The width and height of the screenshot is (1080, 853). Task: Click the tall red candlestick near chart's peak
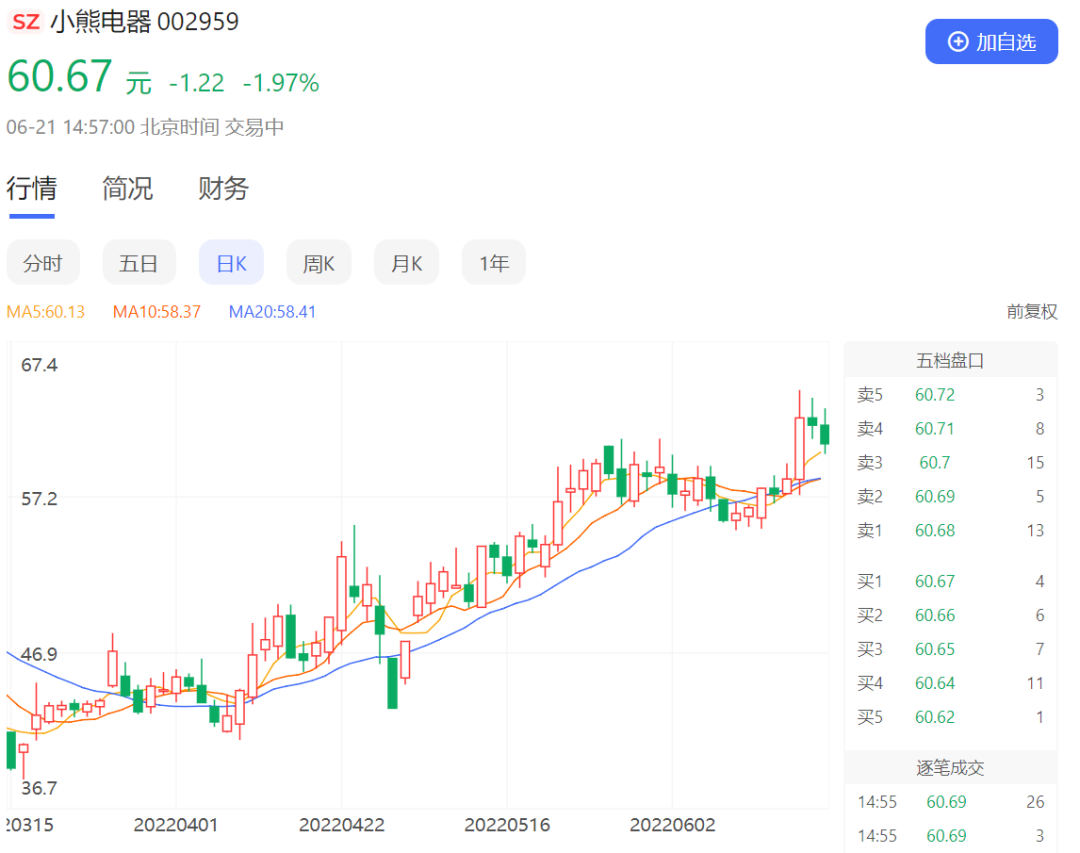[800, 448]
